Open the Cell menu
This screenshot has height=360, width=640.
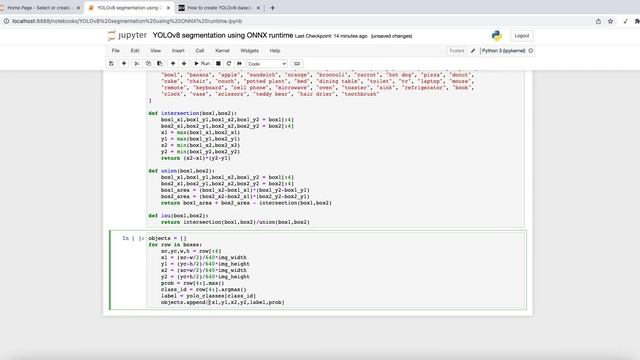pos(200,51)
